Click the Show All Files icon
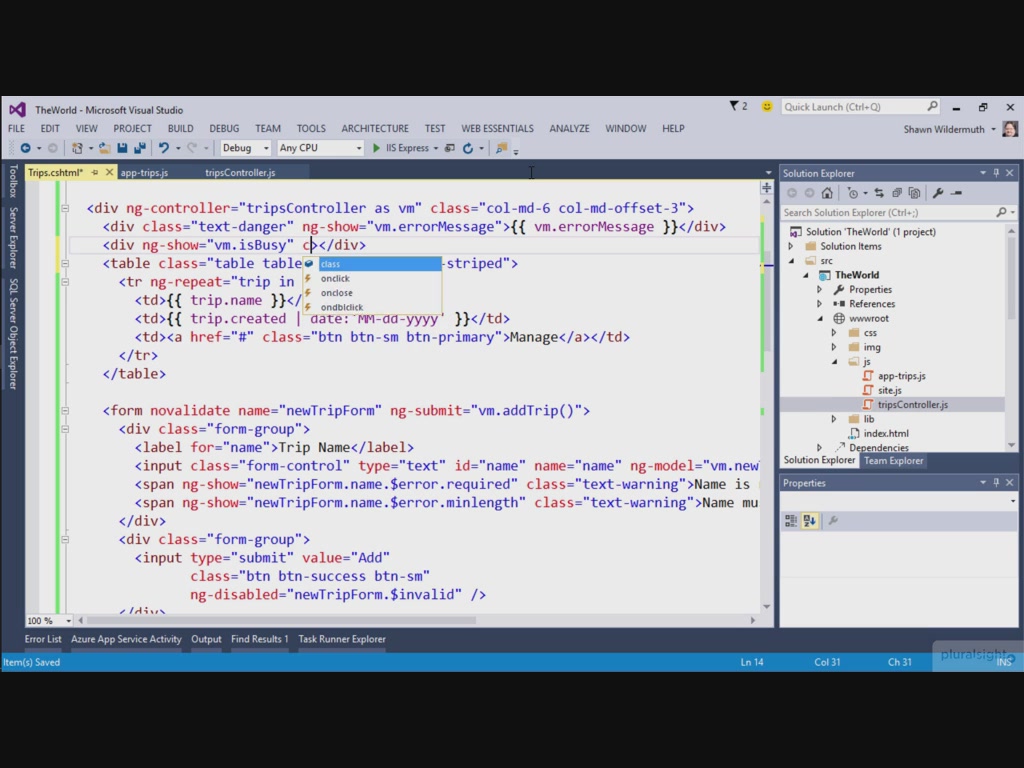Screen dimensions: 1024x768 click(914, 193)
